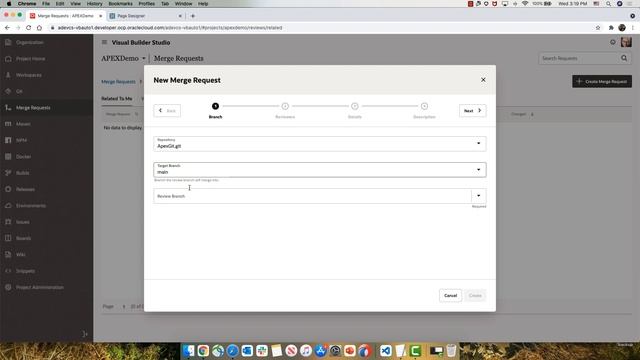This screenshot has height=360, width=640.
Task: Select the Description wizard step
Action: 424,110
